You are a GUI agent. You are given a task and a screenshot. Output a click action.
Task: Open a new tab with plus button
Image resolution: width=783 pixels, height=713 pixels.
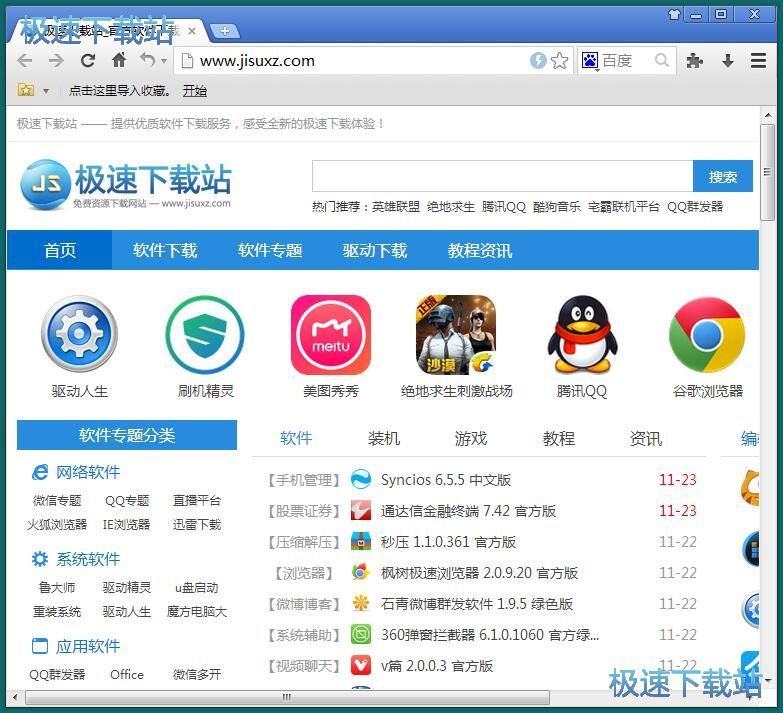point(225,31)
